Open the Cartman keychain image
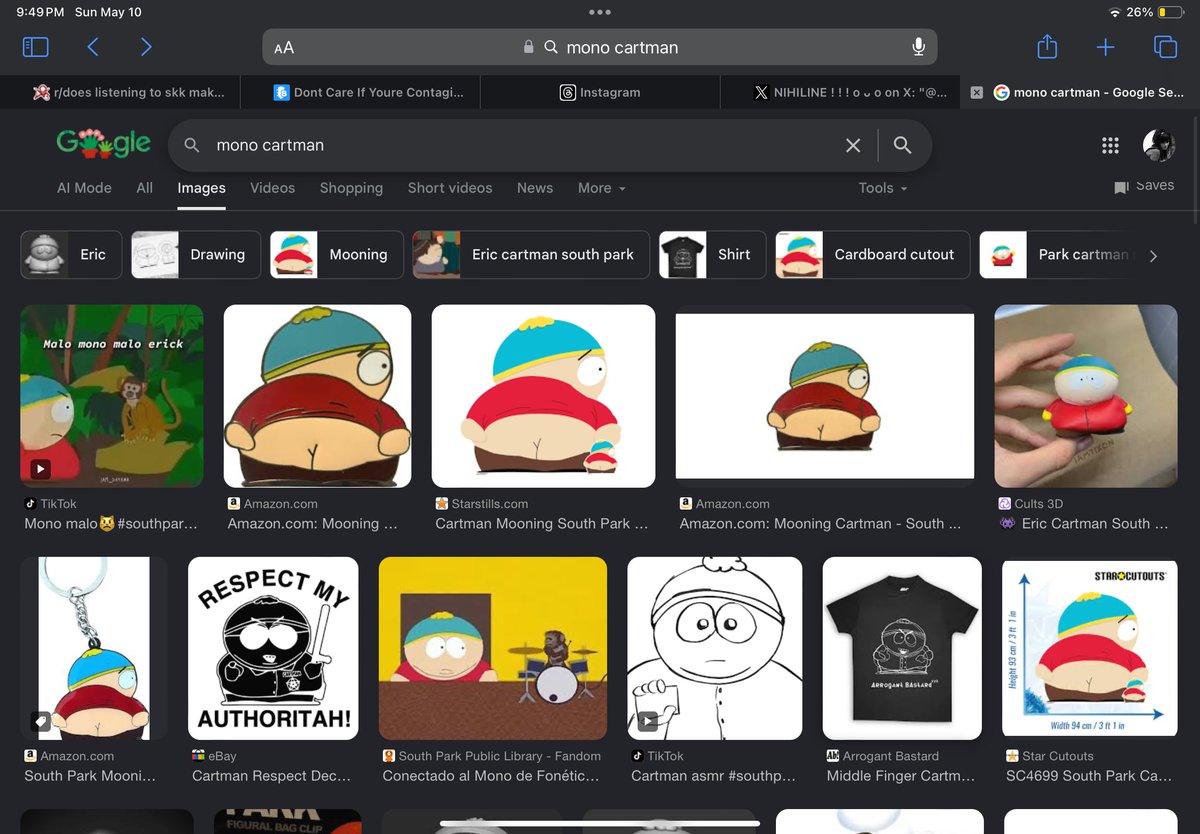This screenshot has width=1200, height=834. click(x=94, y=648)
